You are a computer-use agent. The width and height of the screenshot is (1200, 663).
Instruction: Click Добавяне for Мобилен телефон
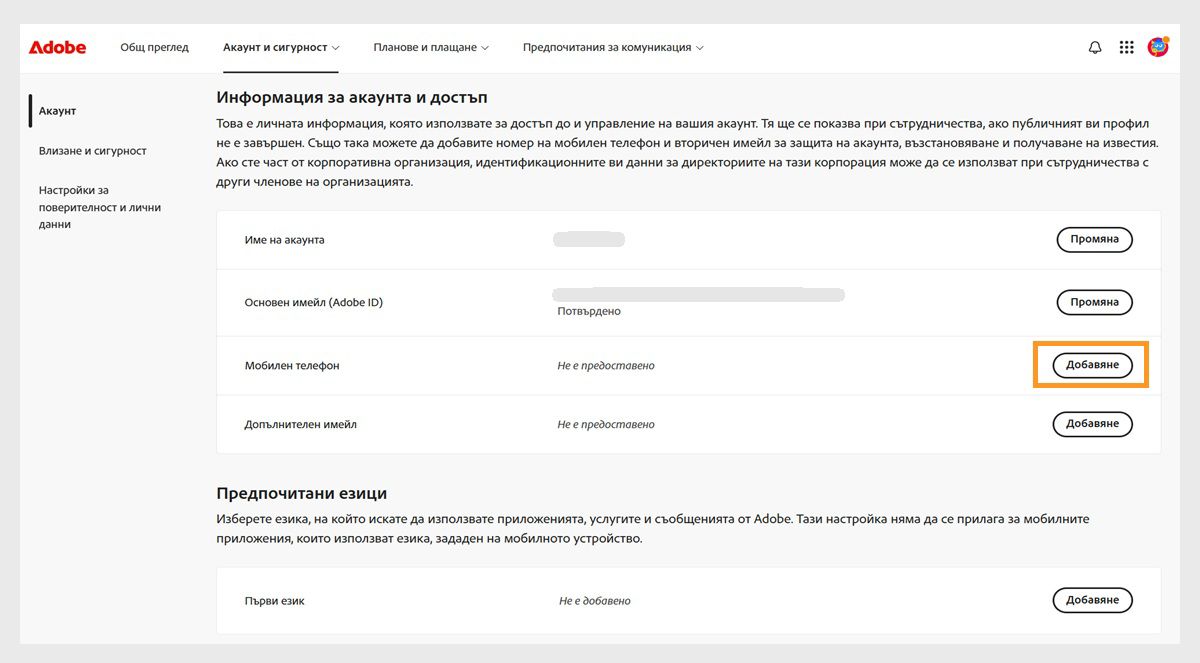[x=1092, y=365]
